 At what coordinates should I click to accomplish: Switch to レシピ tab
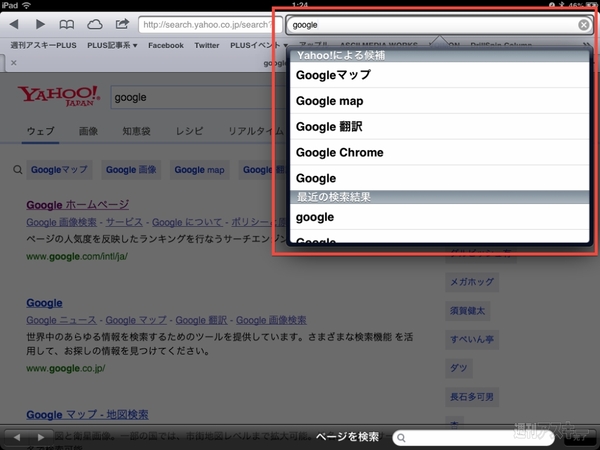coord(189,131)
